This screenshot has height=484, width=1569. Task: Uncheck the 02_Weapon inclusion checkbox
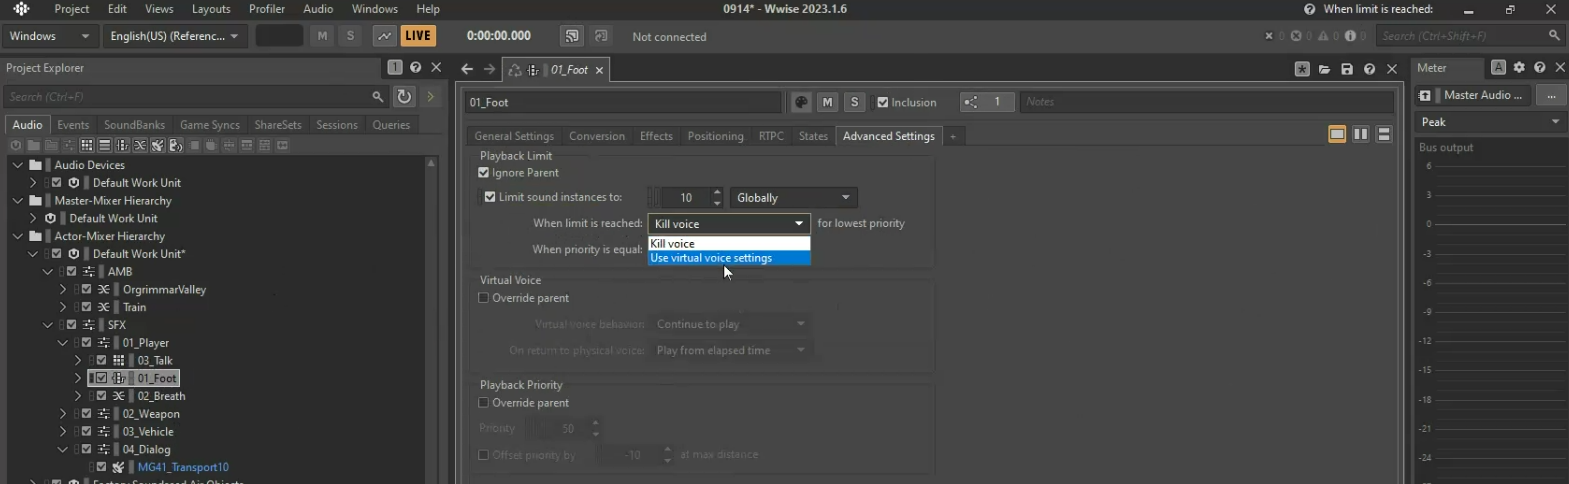pos(86,414)
